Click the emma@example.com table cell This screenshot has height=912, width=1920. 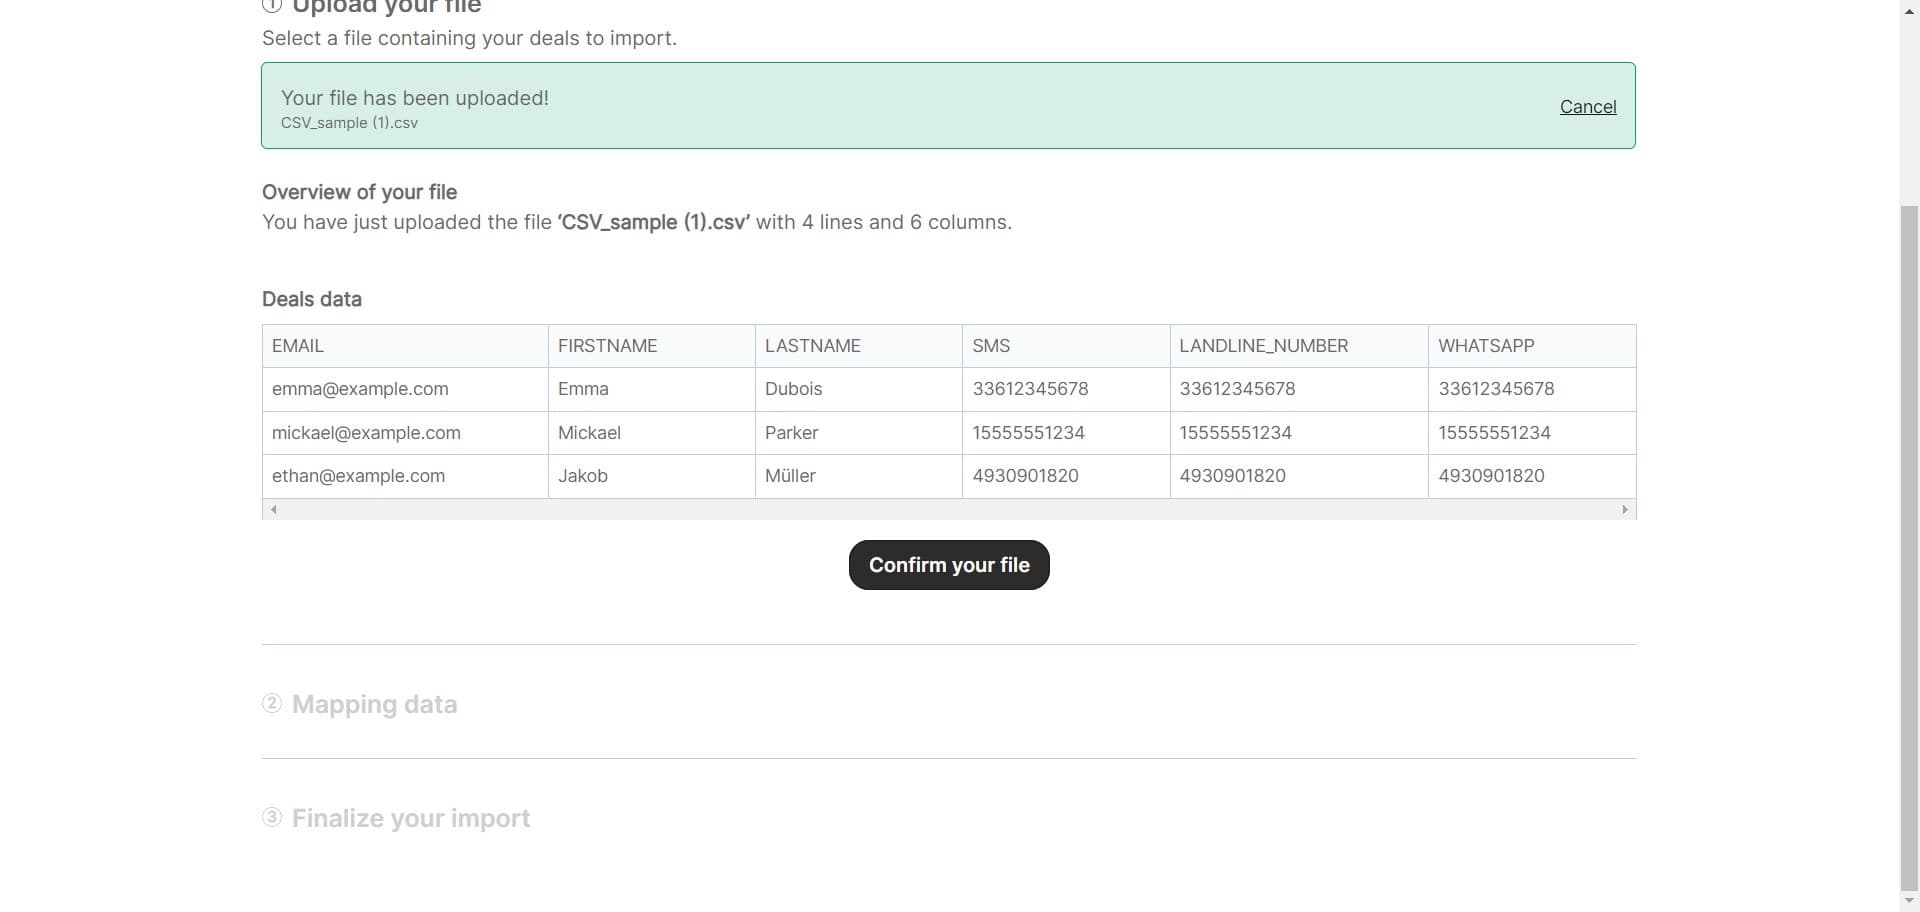click(x=360, y=389)
